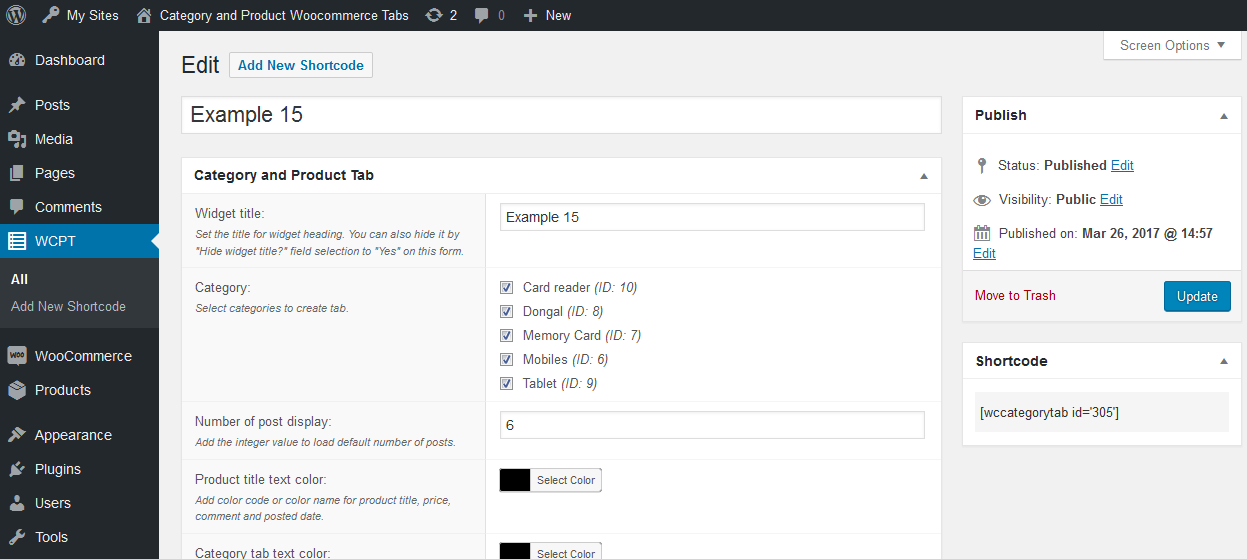This screenshot has width=1247, height=559.
Task: Edit the published date link
Action: (984, 253)
